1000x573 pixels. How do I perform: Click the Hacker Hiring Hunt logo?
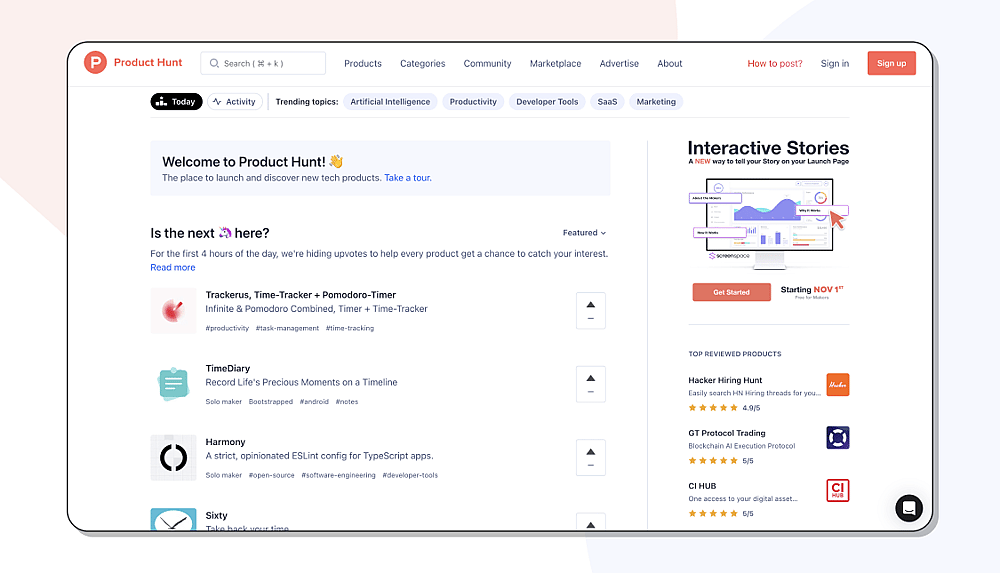pos(837,385)
